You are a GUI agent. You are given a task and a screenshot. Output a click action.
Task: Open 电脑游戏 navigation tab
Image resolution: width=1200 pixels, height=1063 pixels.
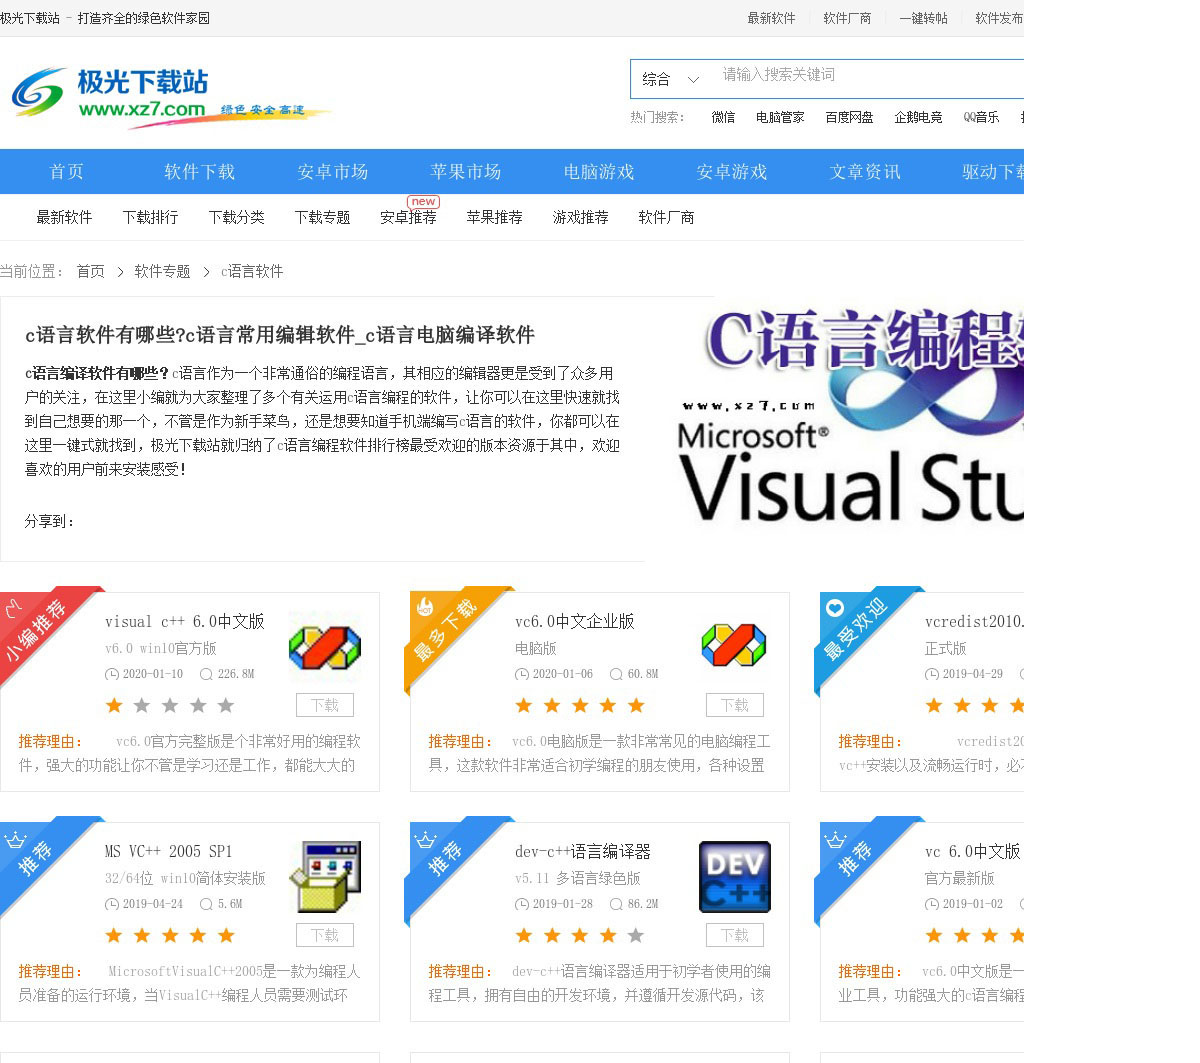599,172
